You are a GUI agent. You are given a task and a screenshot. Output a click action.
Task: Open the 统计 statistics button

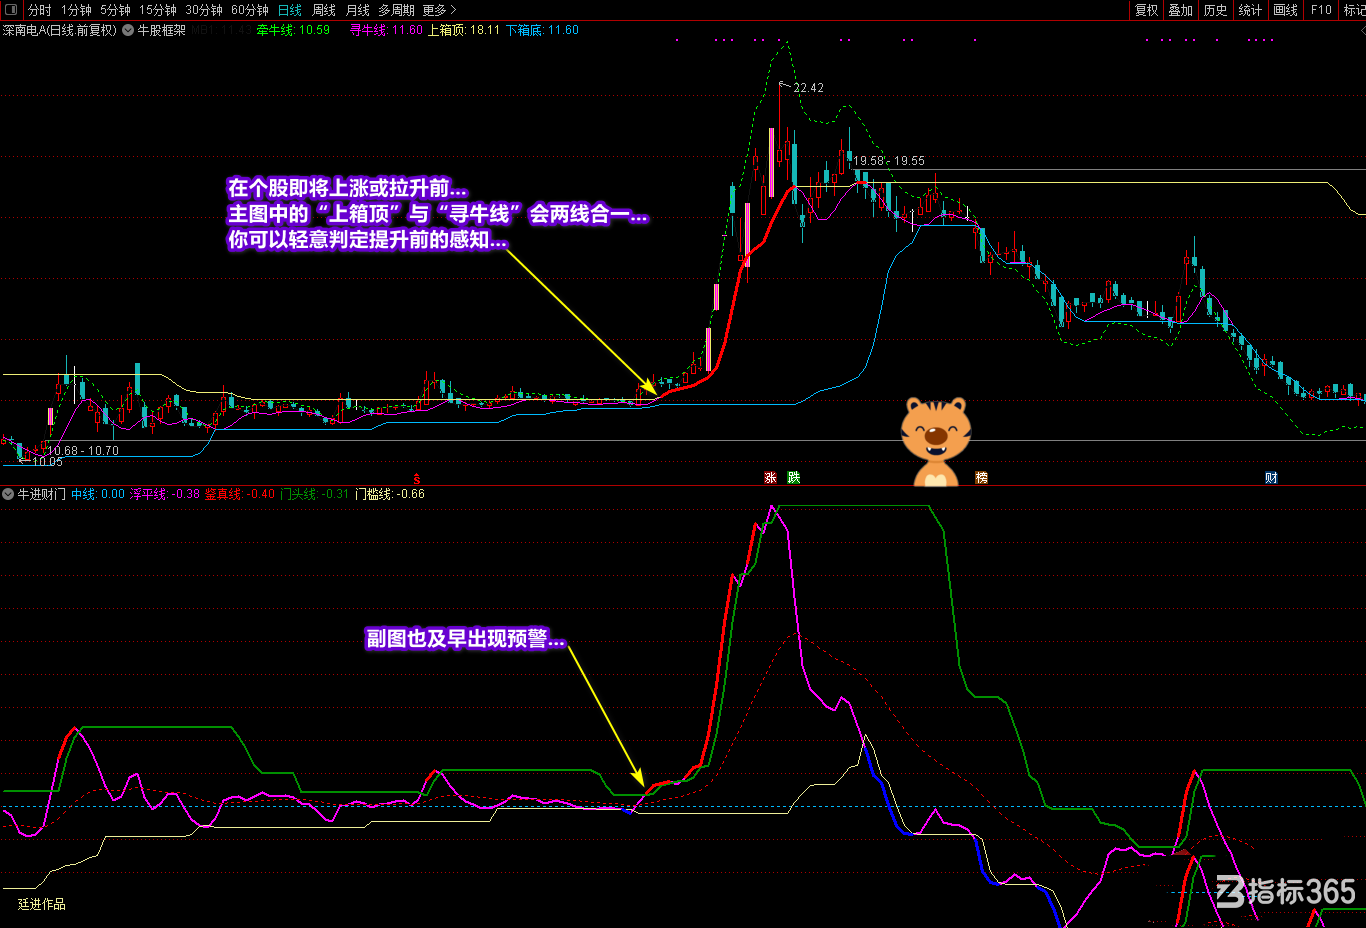coord(1250,10)
